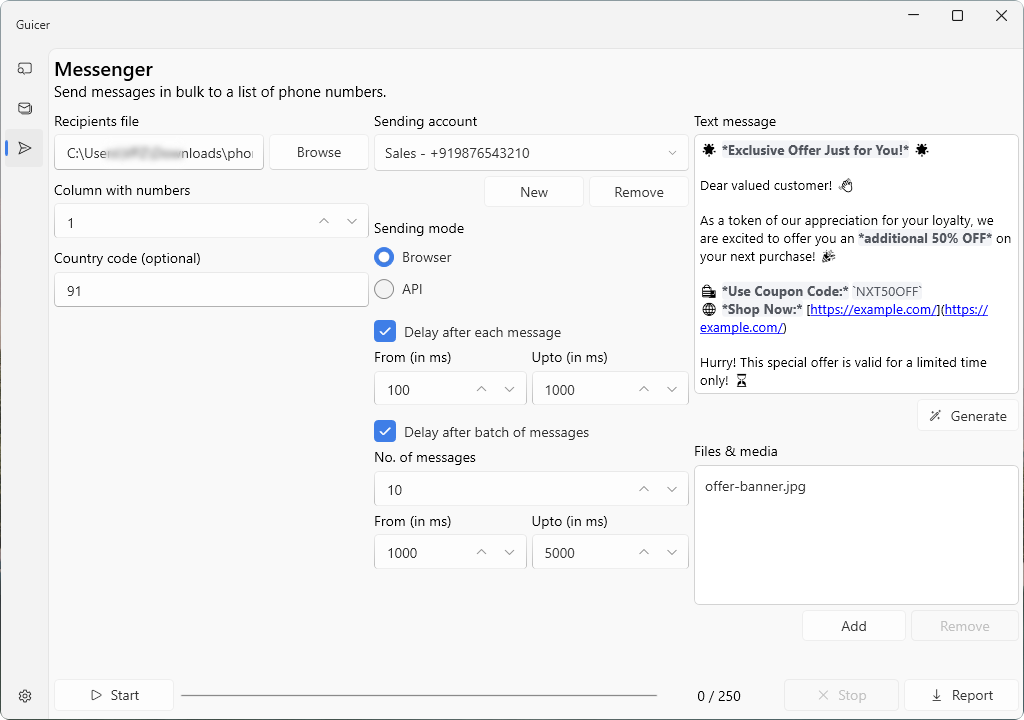Viewport: 1024px width, 720px height.
Task: Increase the Column with numbers value
Action: click(x=324, y=222)
